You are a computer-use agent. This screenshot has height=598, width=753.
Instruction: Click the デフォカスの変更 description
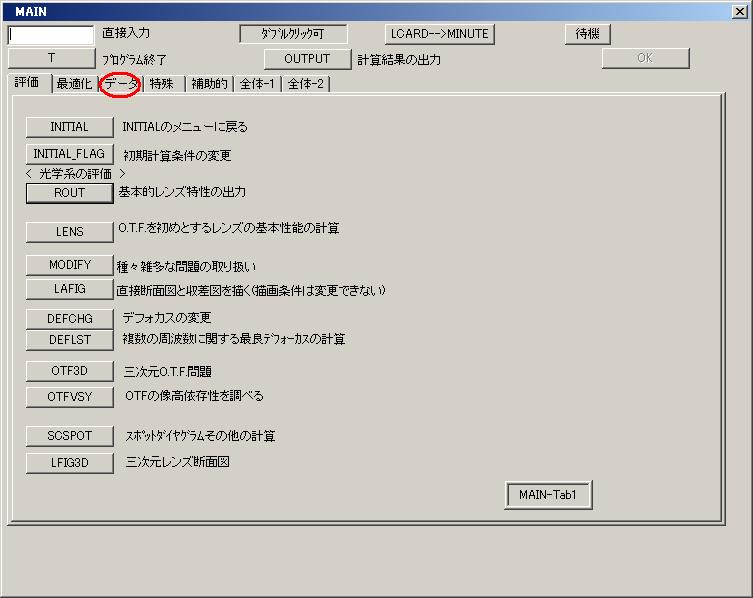pyautogui.click(x=167, y=318)
